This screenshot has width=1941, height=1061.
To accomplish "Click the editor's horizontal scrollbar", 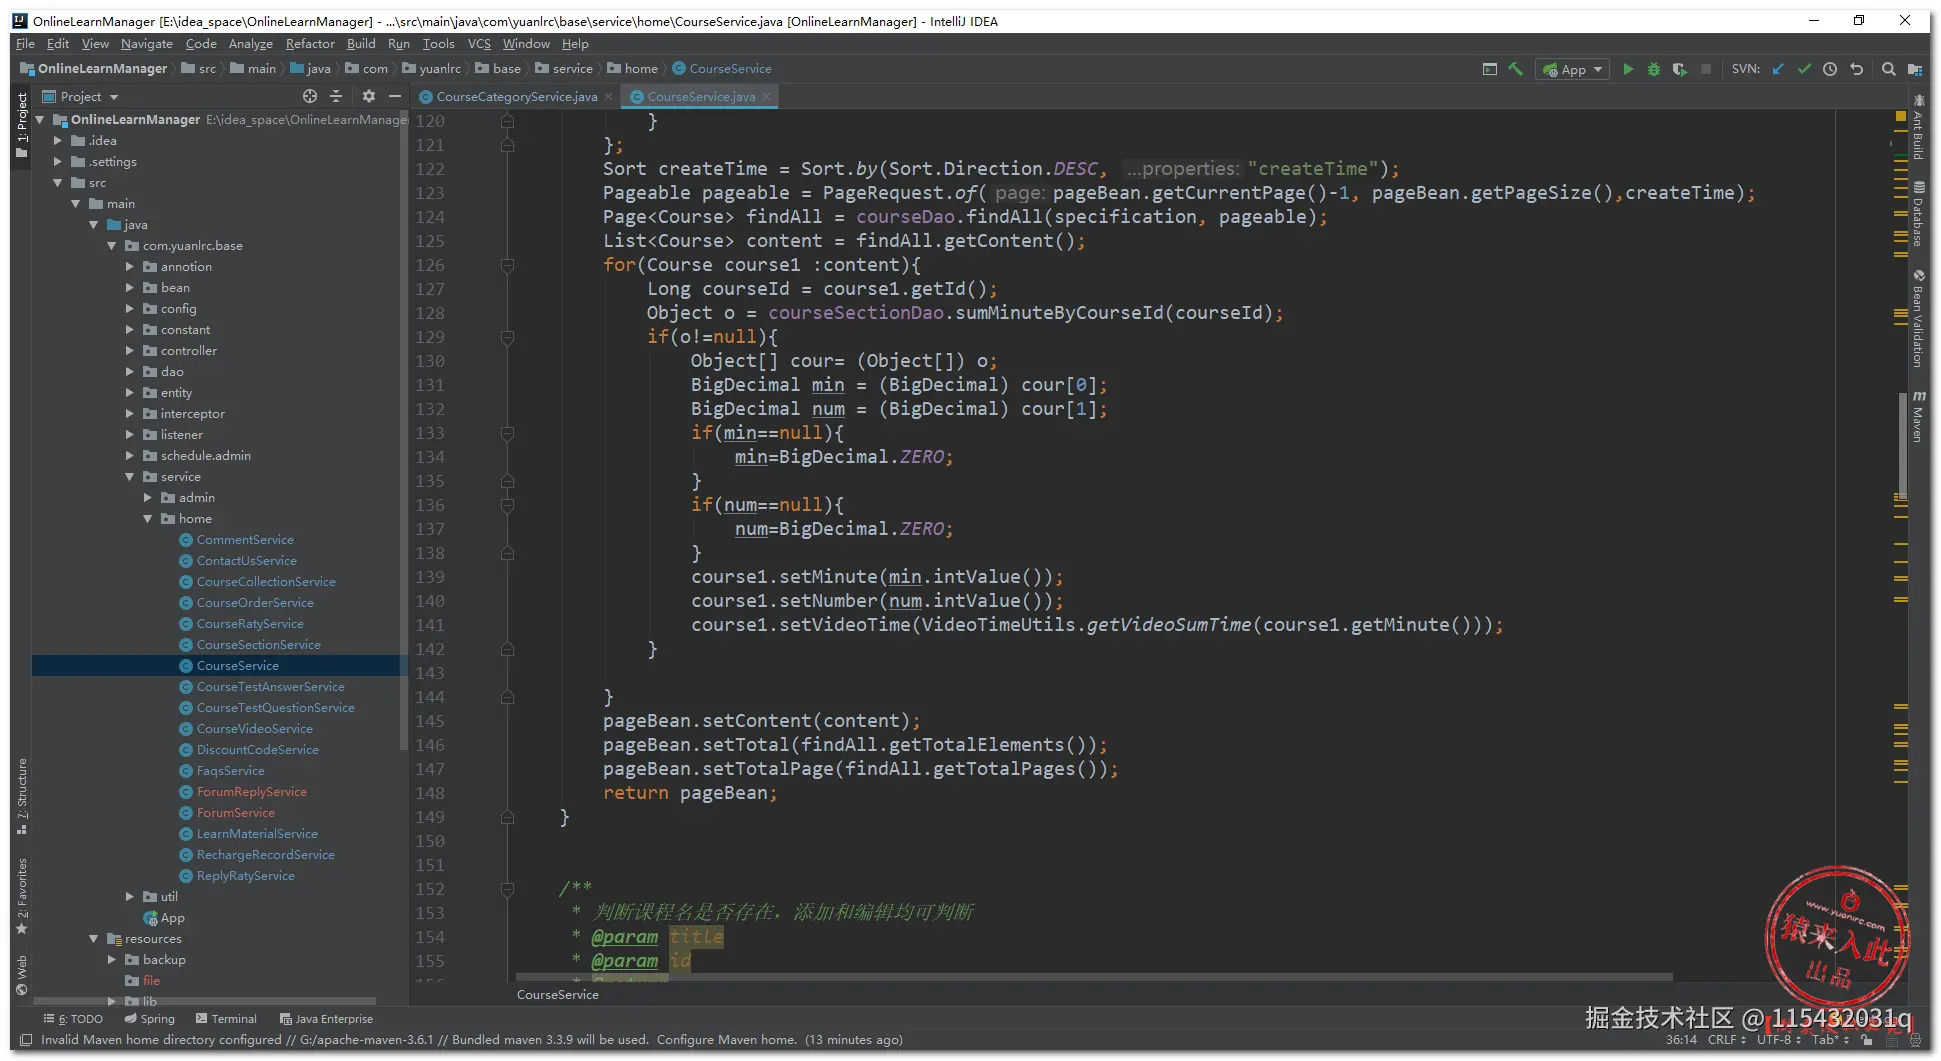I will coord(1094,977).
